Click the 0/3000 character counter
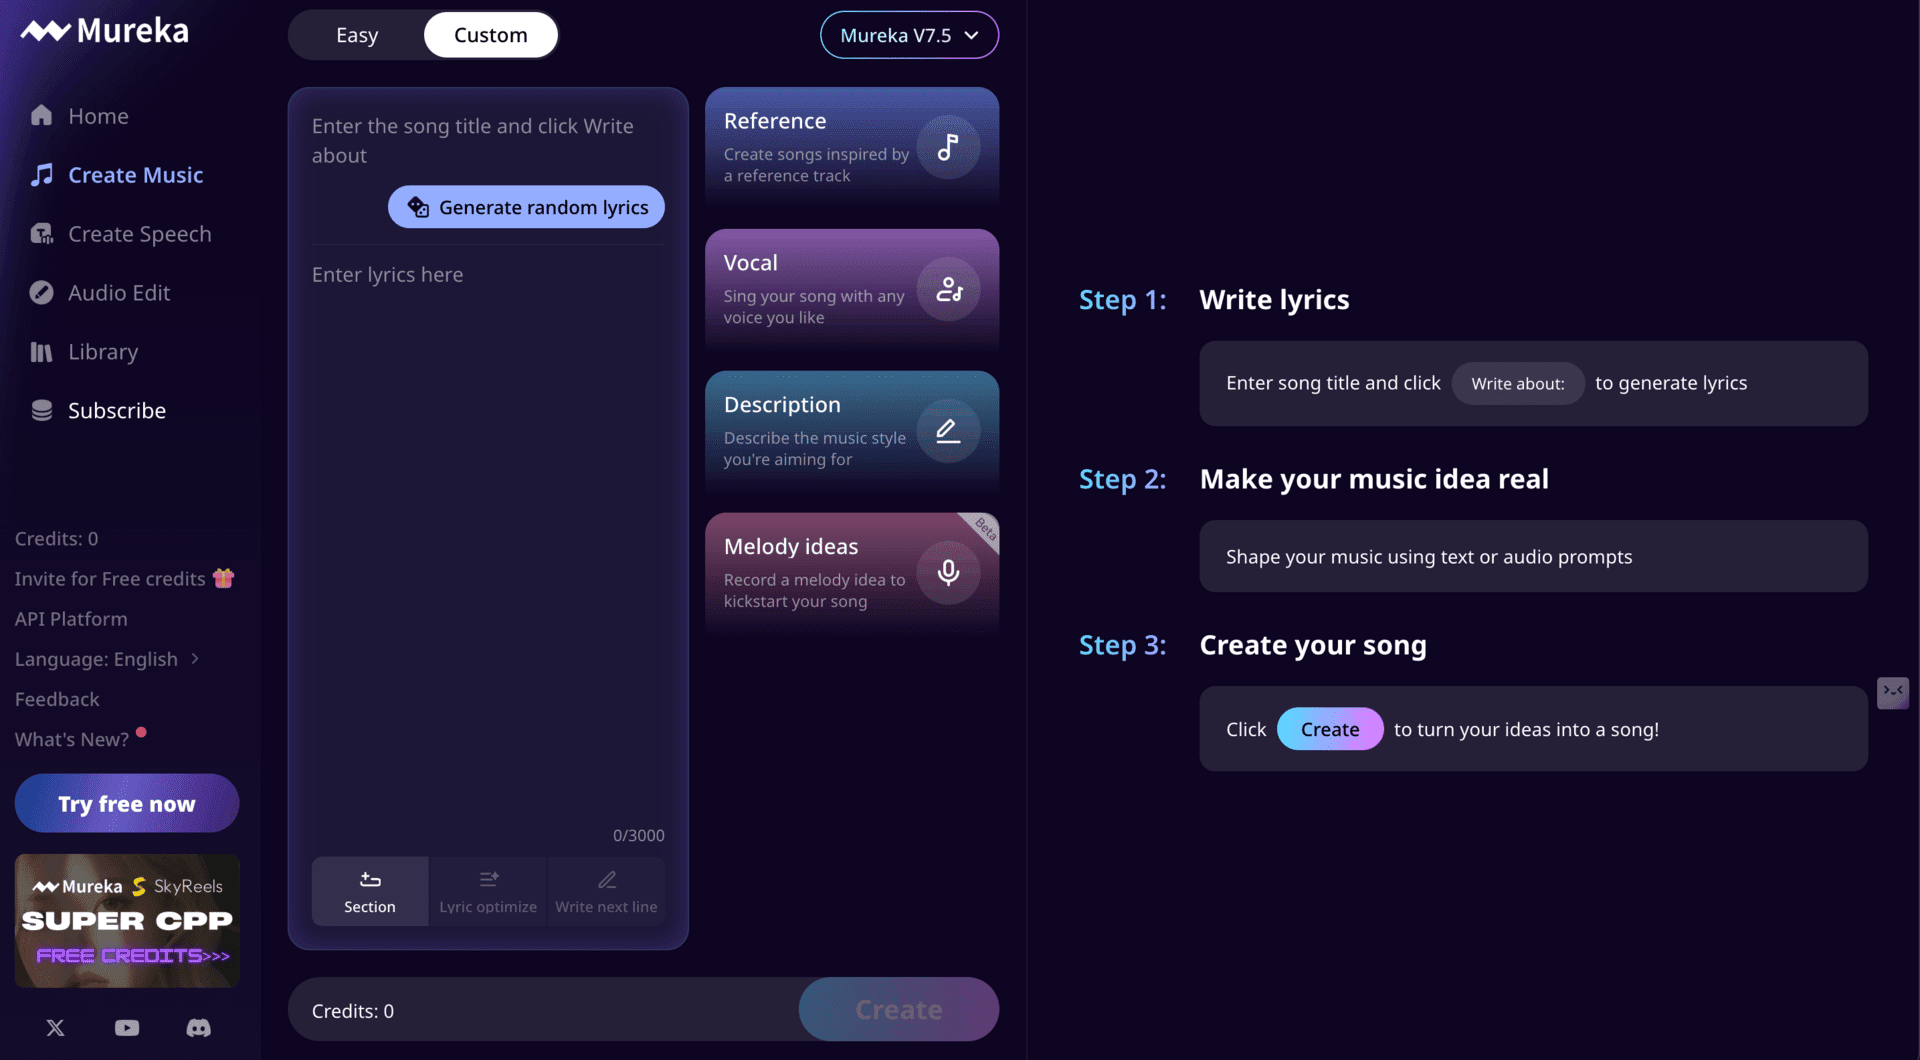The image size is (1920, 1060). pos(639,835)
